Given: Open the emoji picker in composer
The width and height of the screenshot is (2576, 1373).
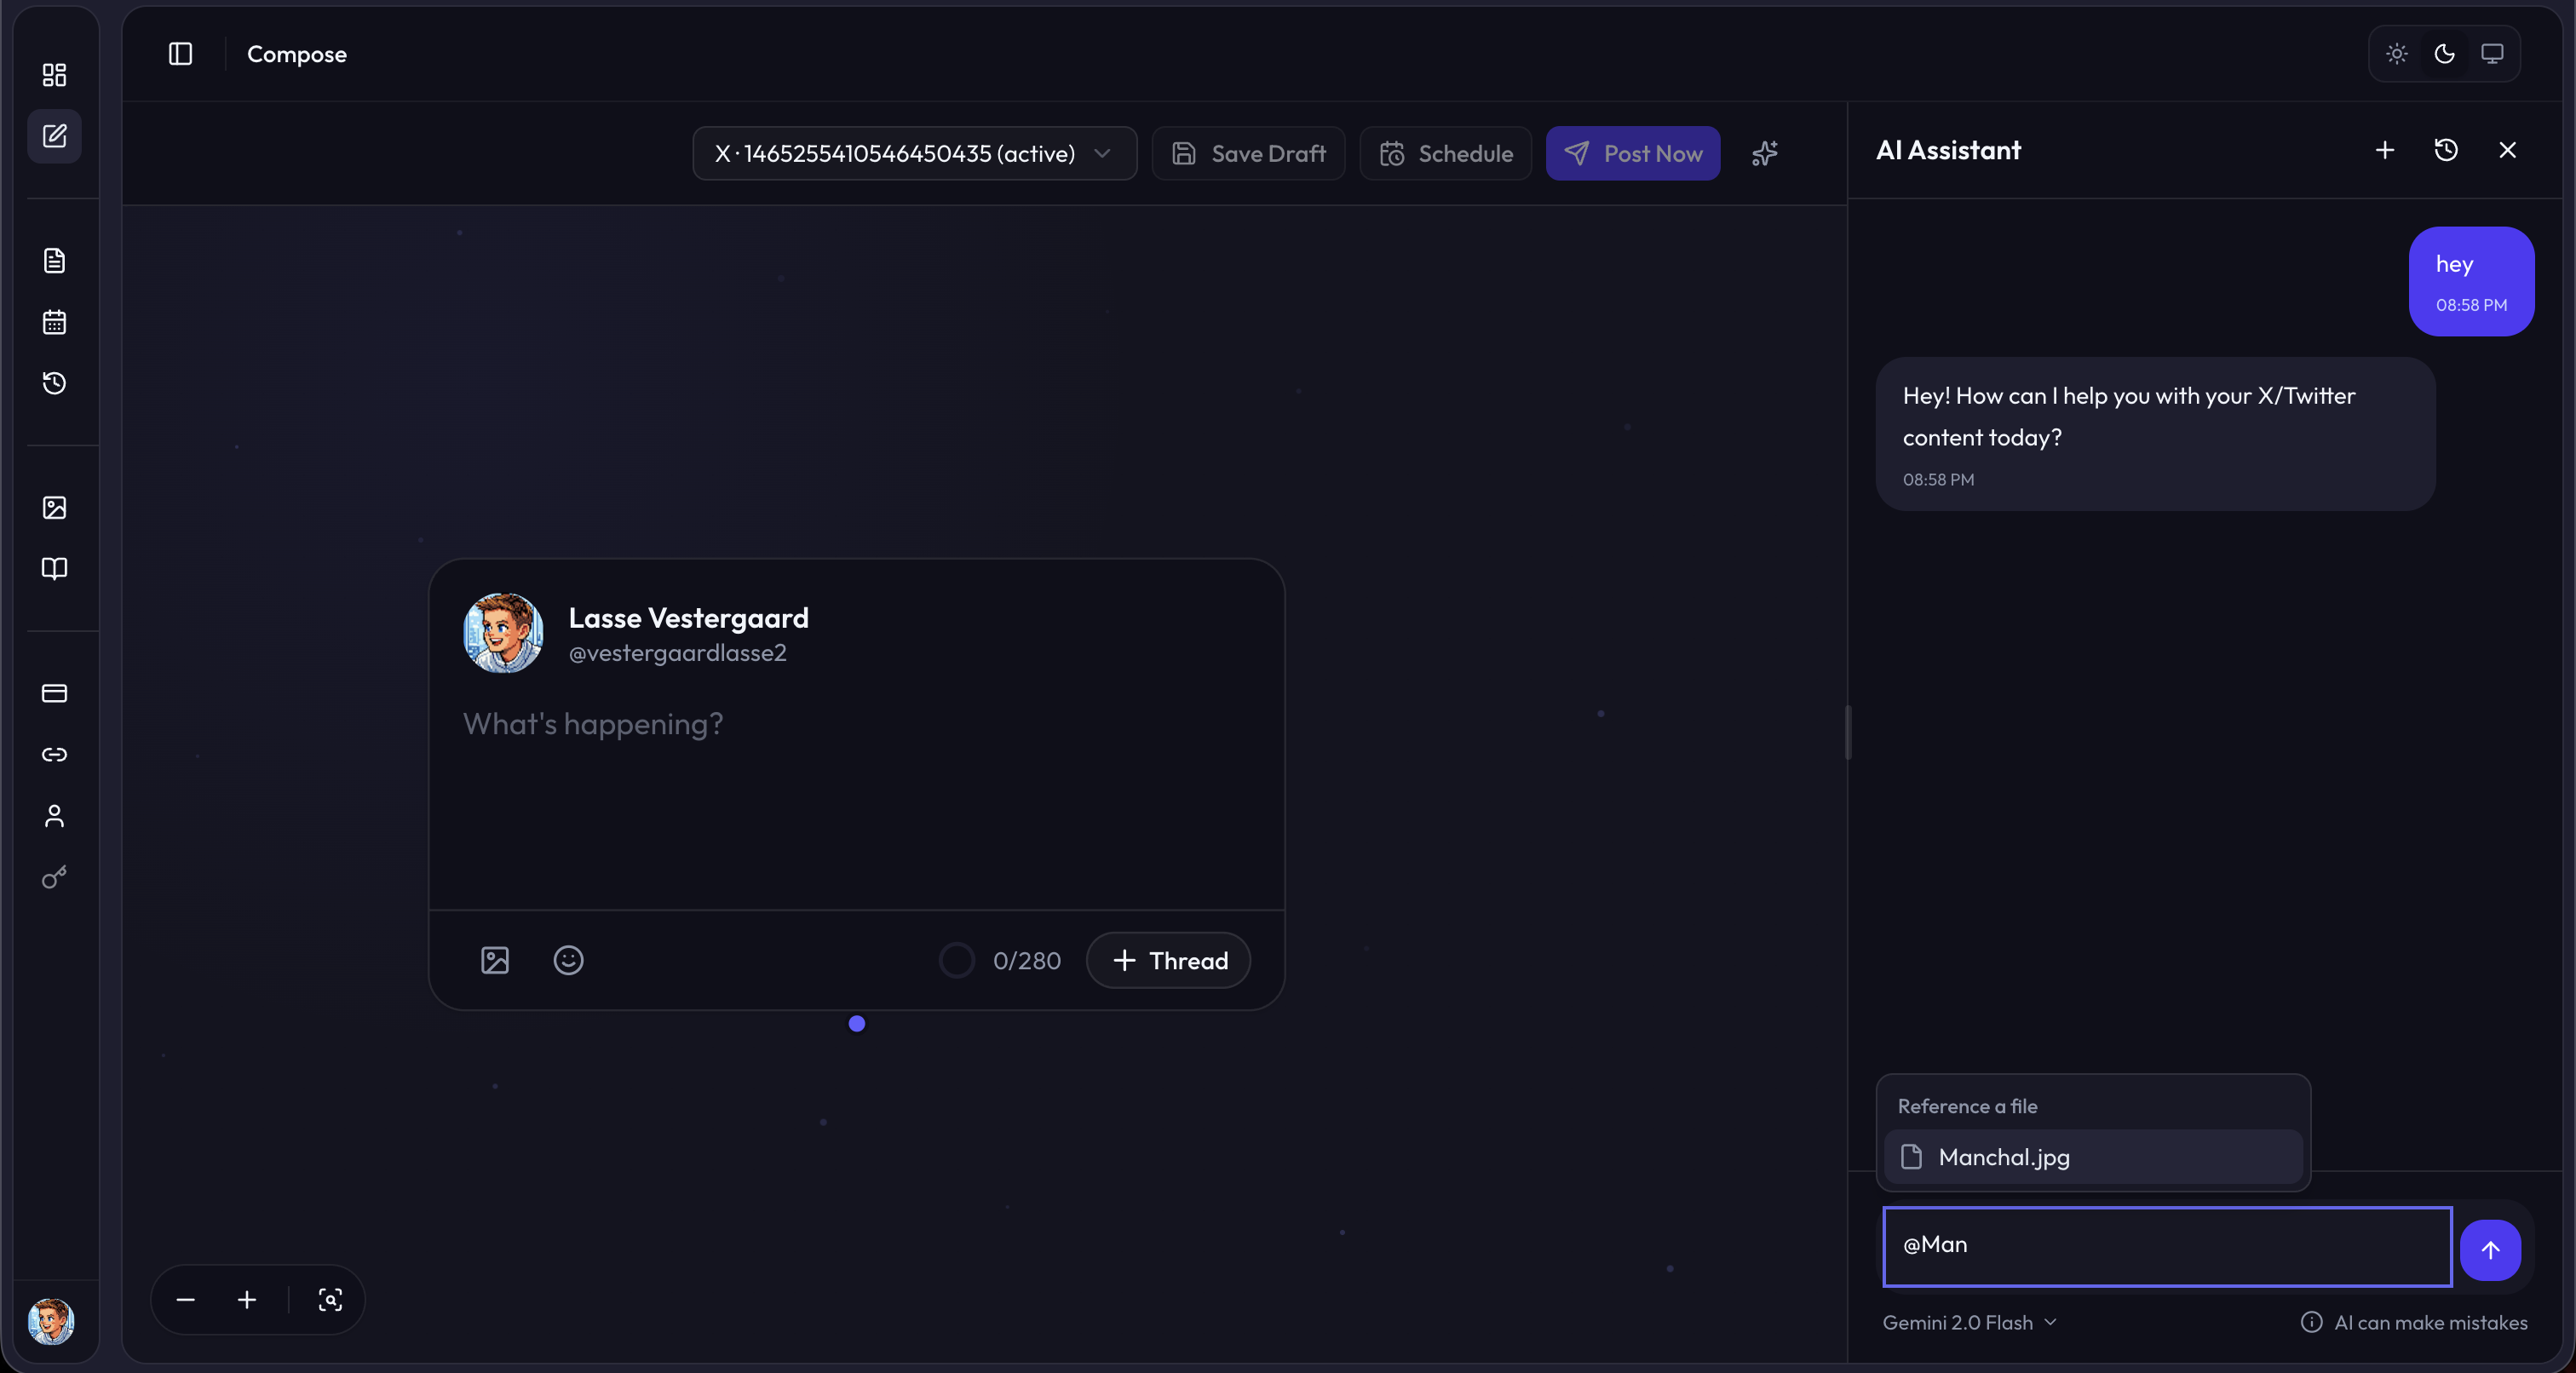Looking at the screenshot, I should tap(568, 960).
